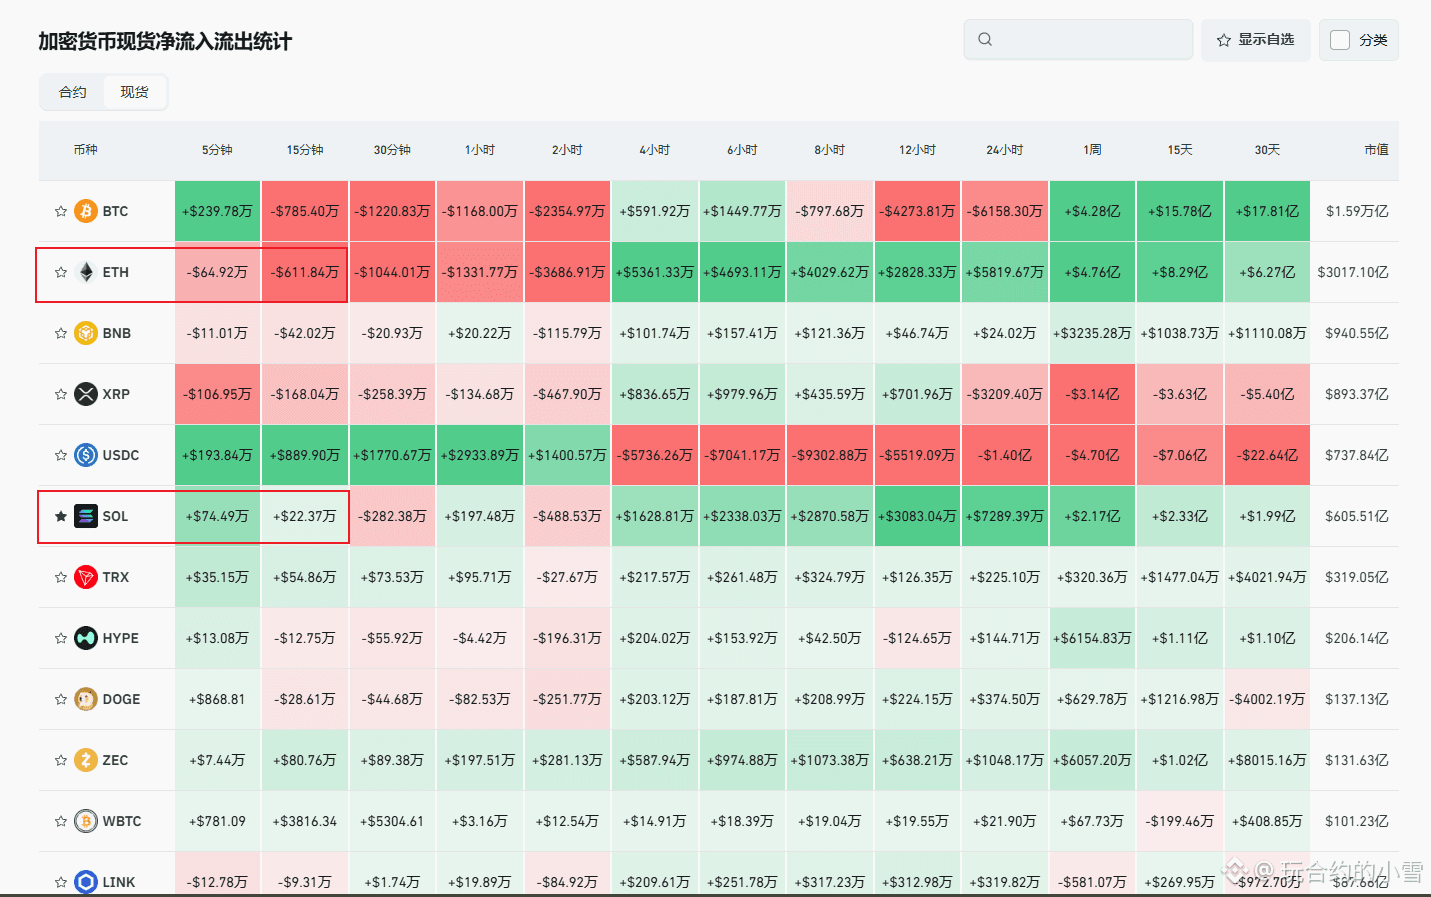
Task: Click the XRP coin logo
Action: pyautogui.click(x=86, y=394)
